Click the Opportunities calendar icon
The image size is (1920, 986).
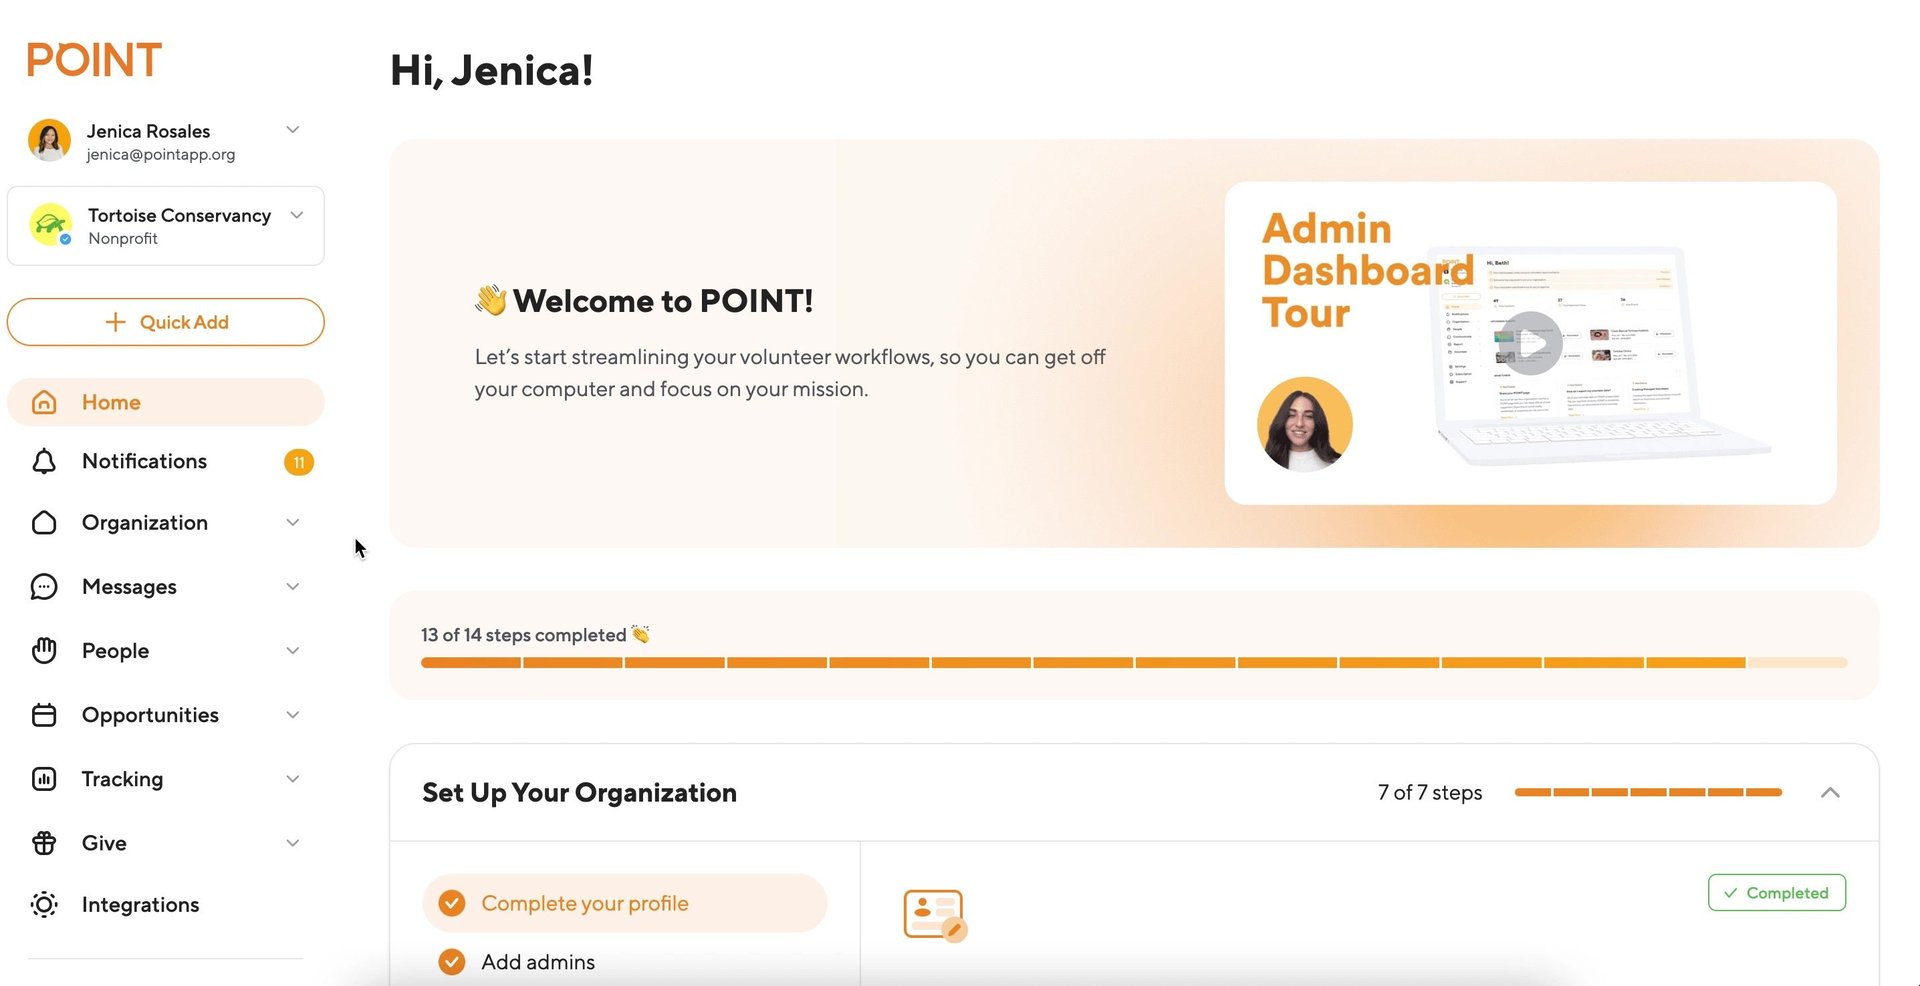(x=44, y=715)
